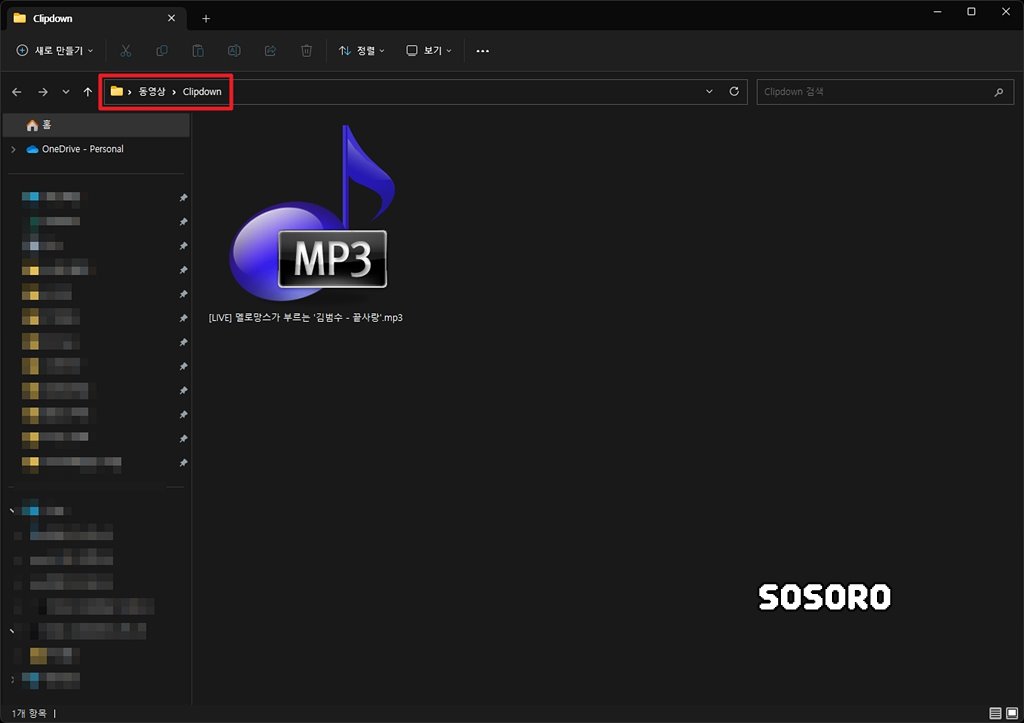
Task: Close the Clipdown tab
Action: click(x=171, y=18)
